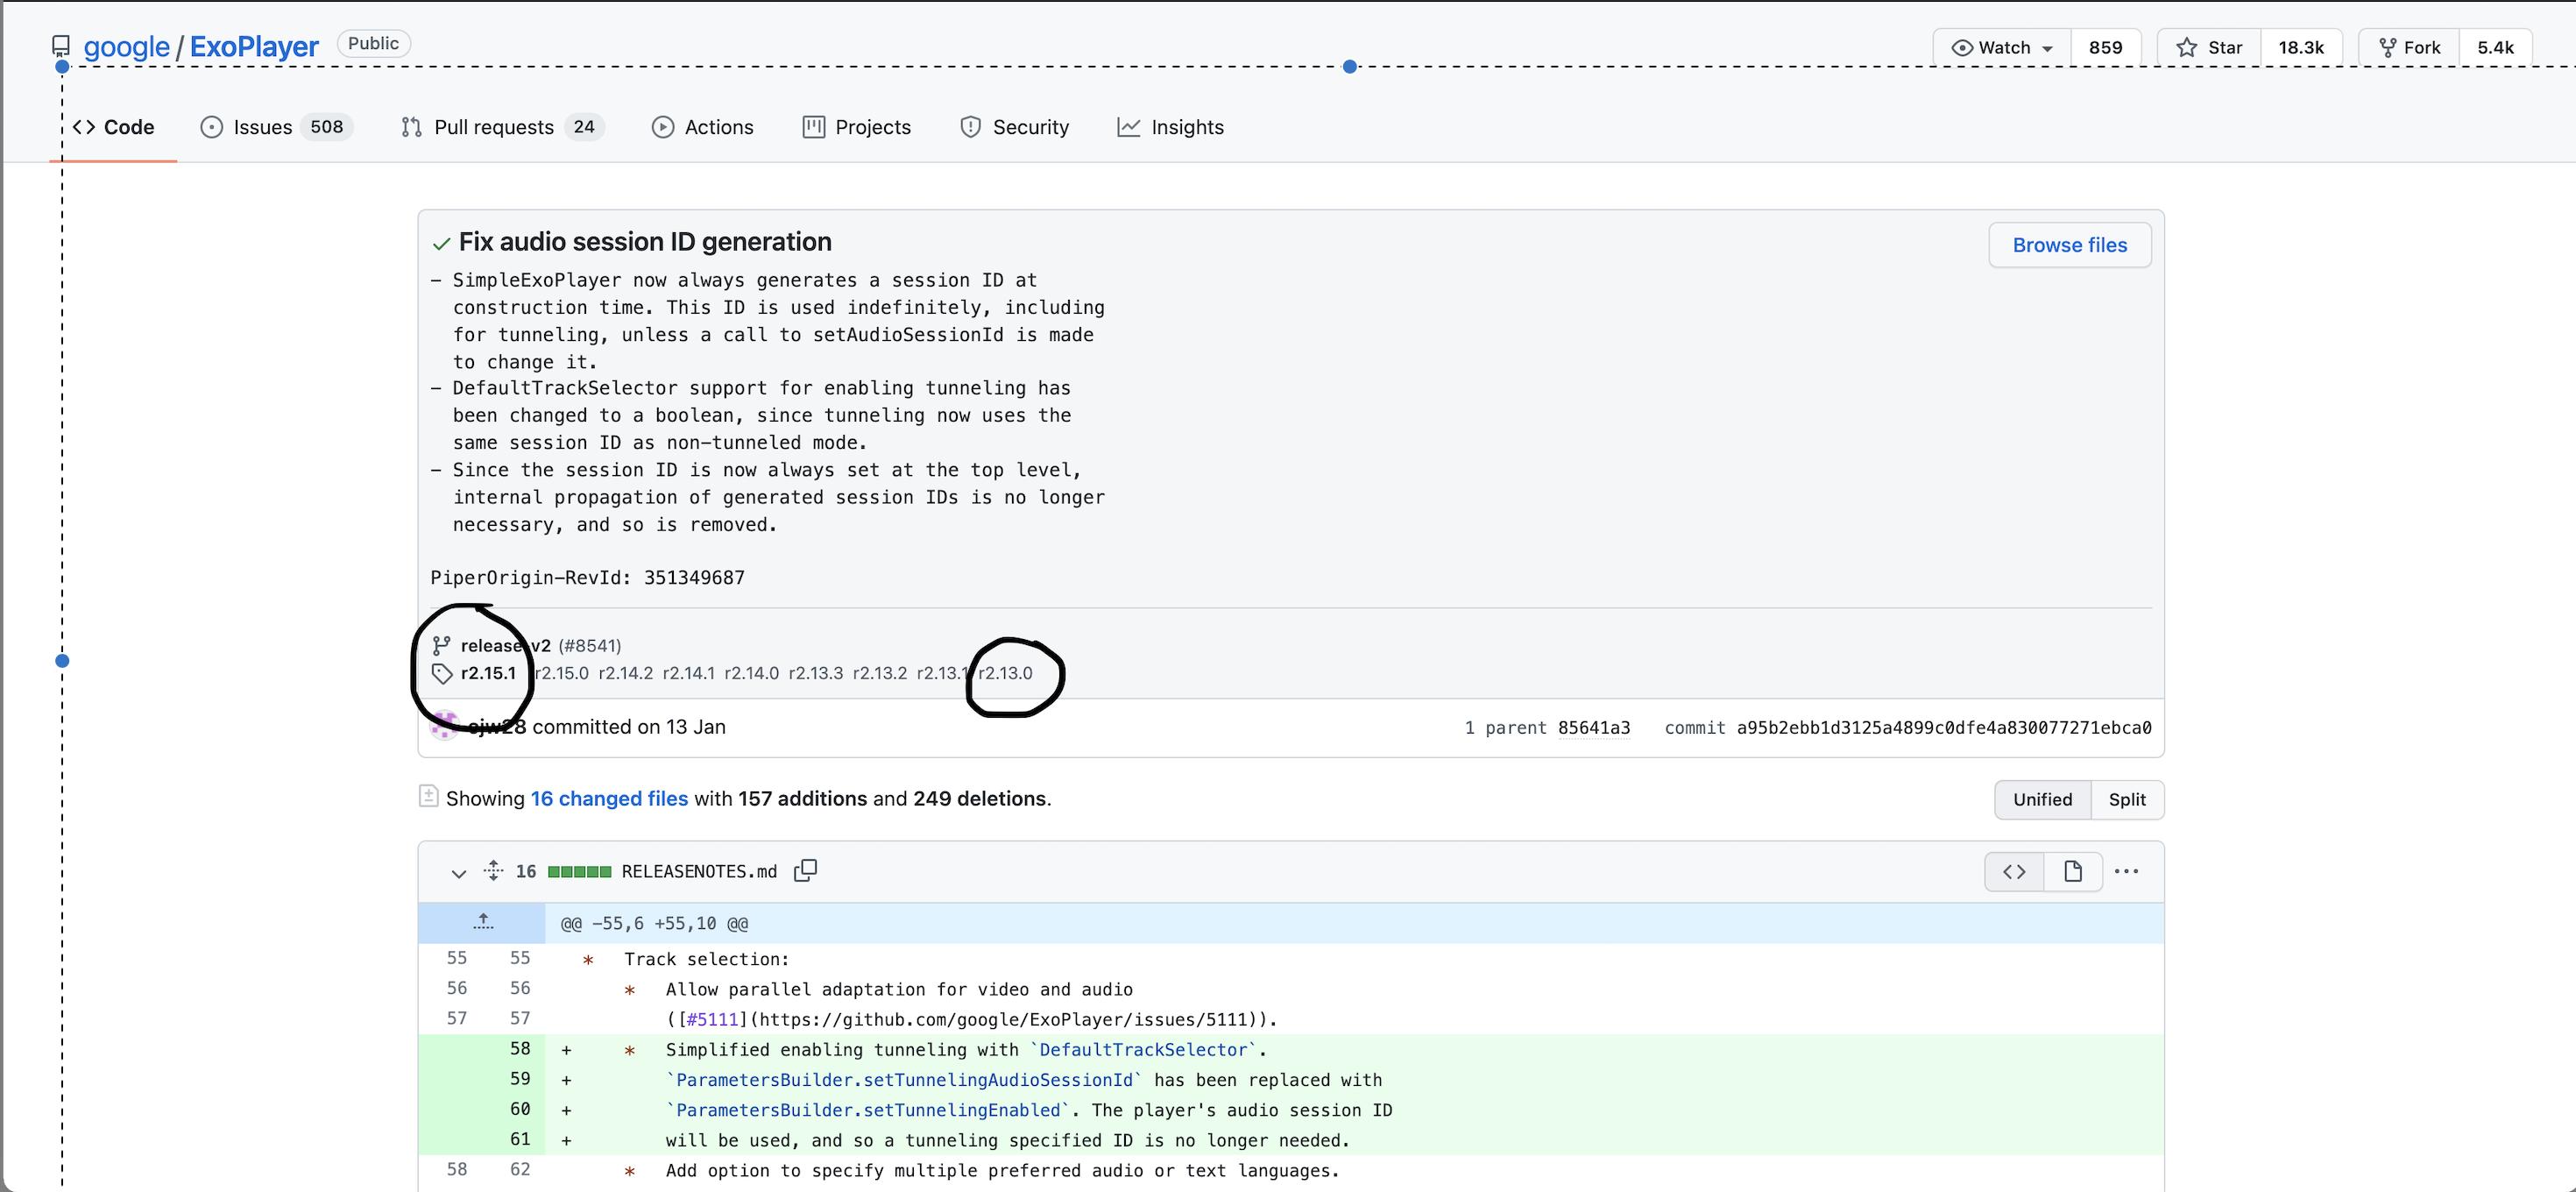
Task: Open issue #5111 link in diff
Action: 712,1019
